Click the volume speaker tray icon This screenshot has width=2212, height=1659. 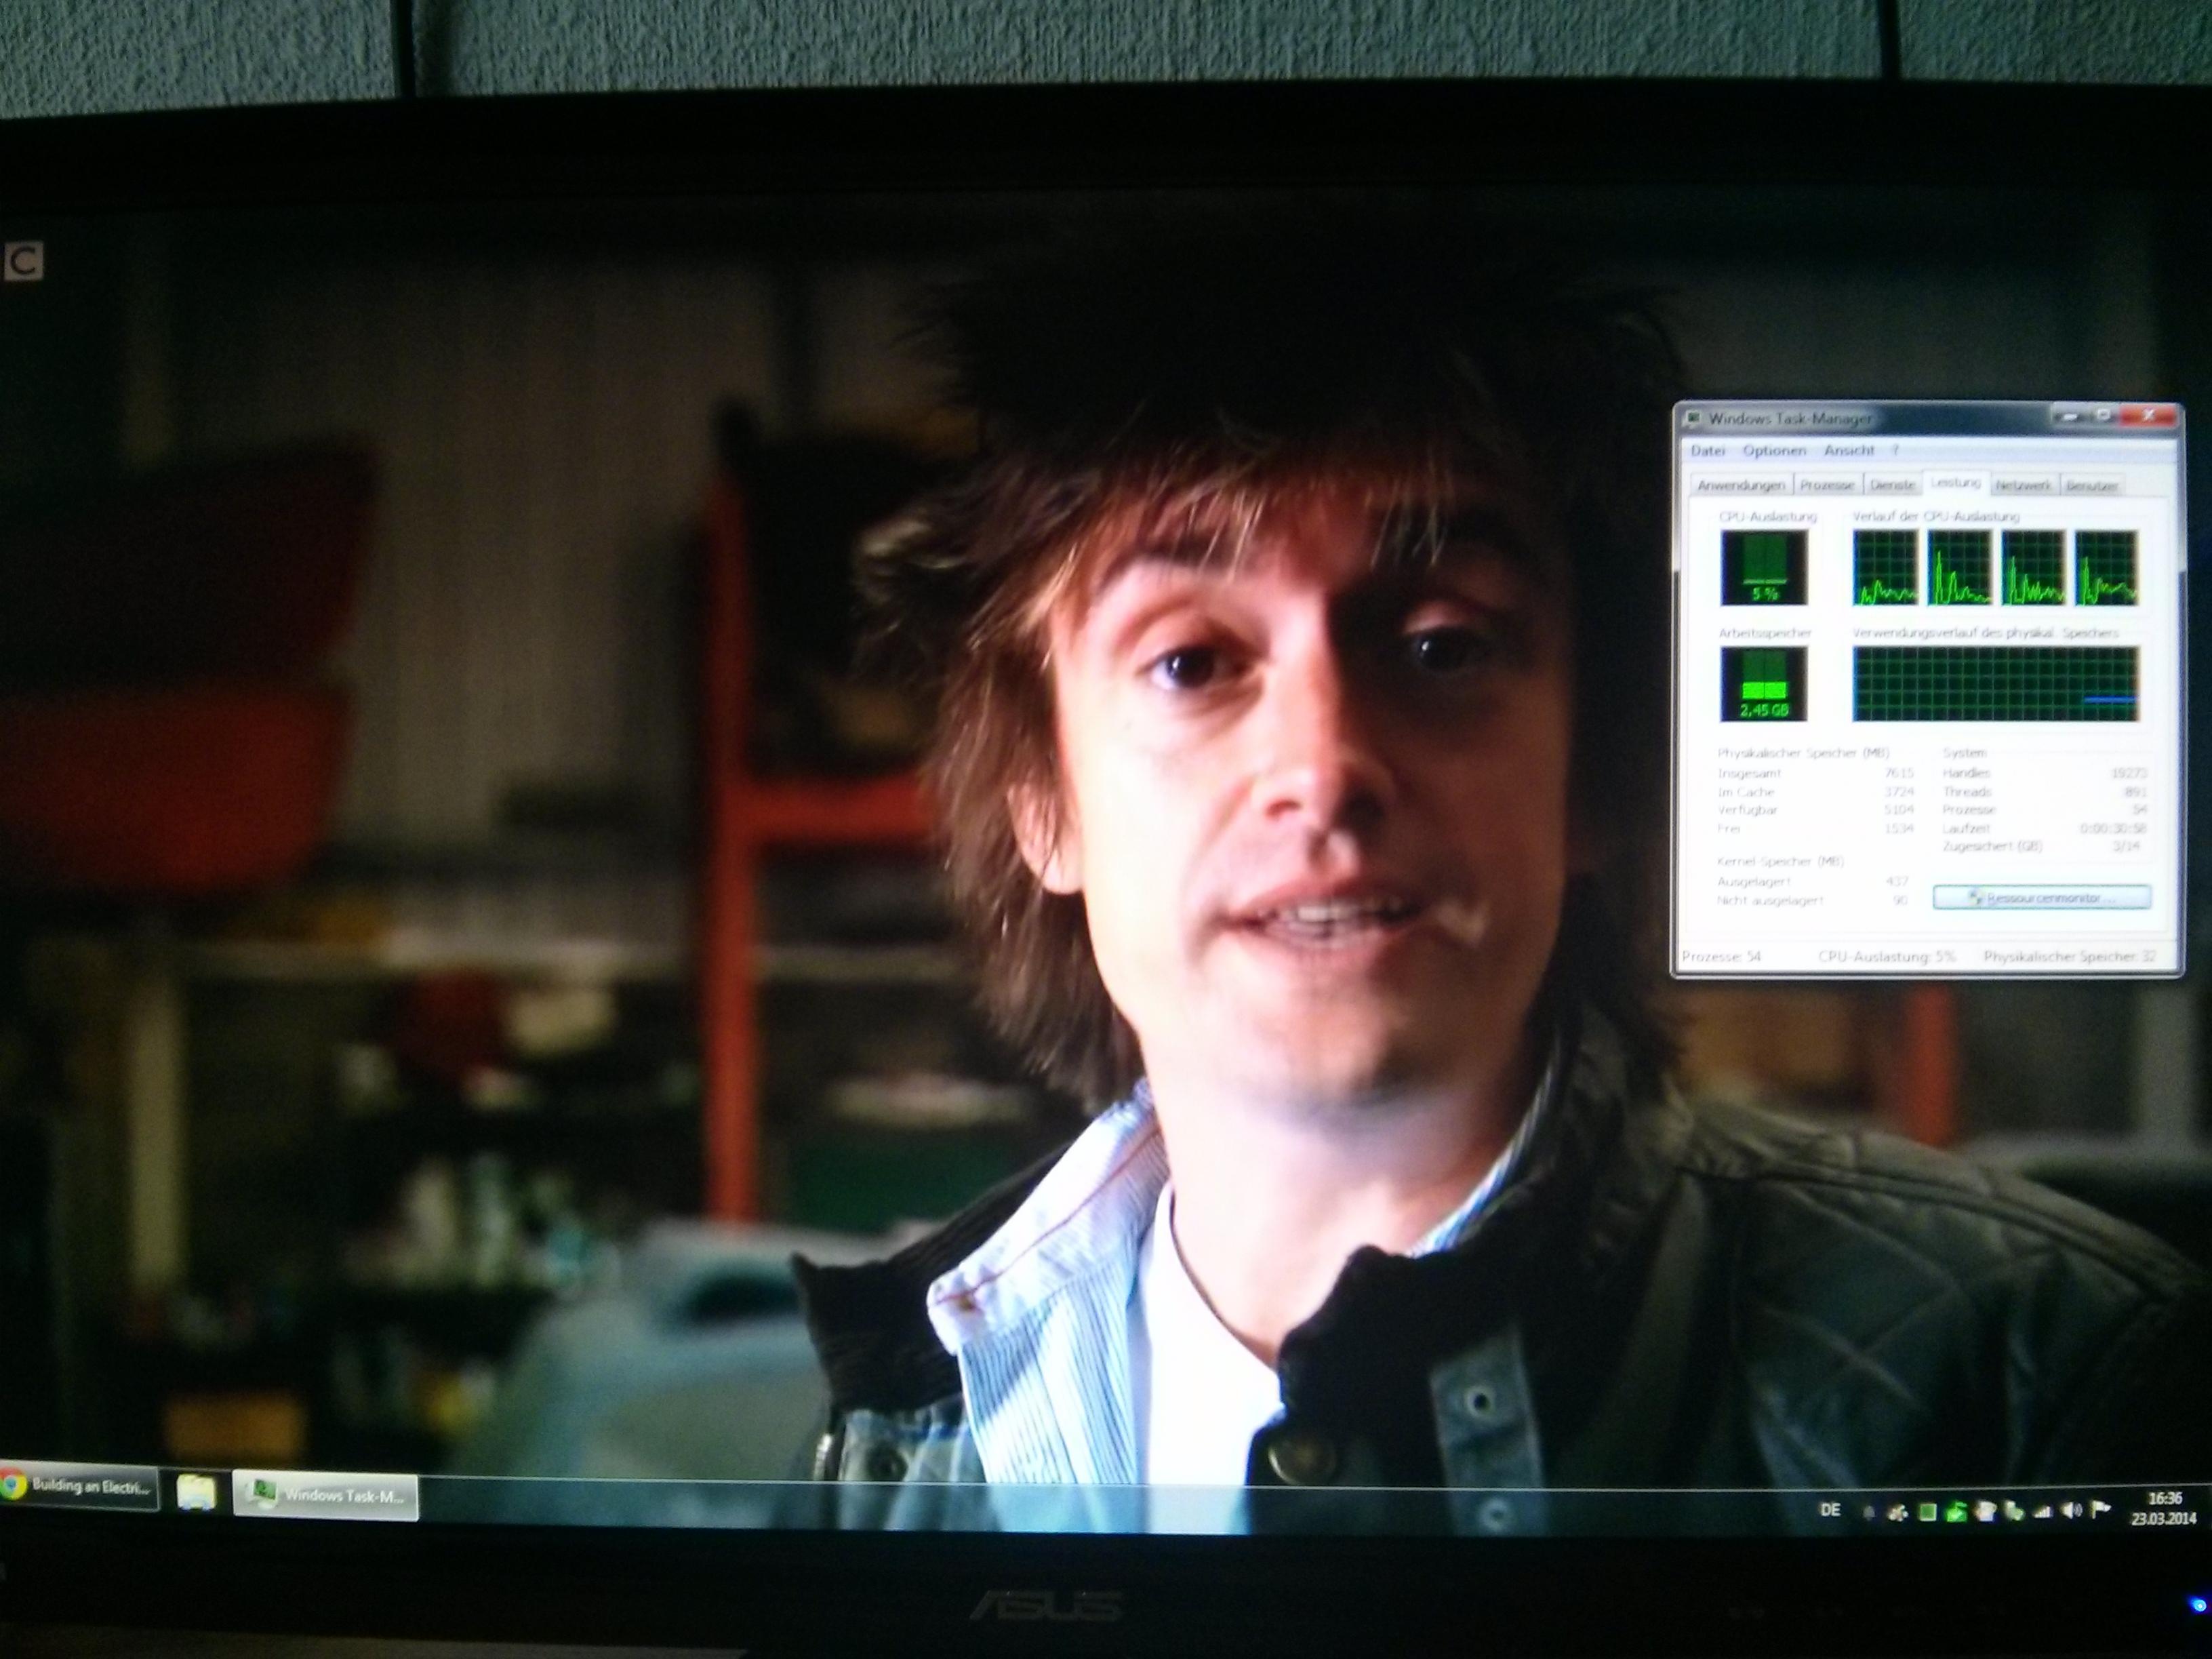tap(2071, 1510)
